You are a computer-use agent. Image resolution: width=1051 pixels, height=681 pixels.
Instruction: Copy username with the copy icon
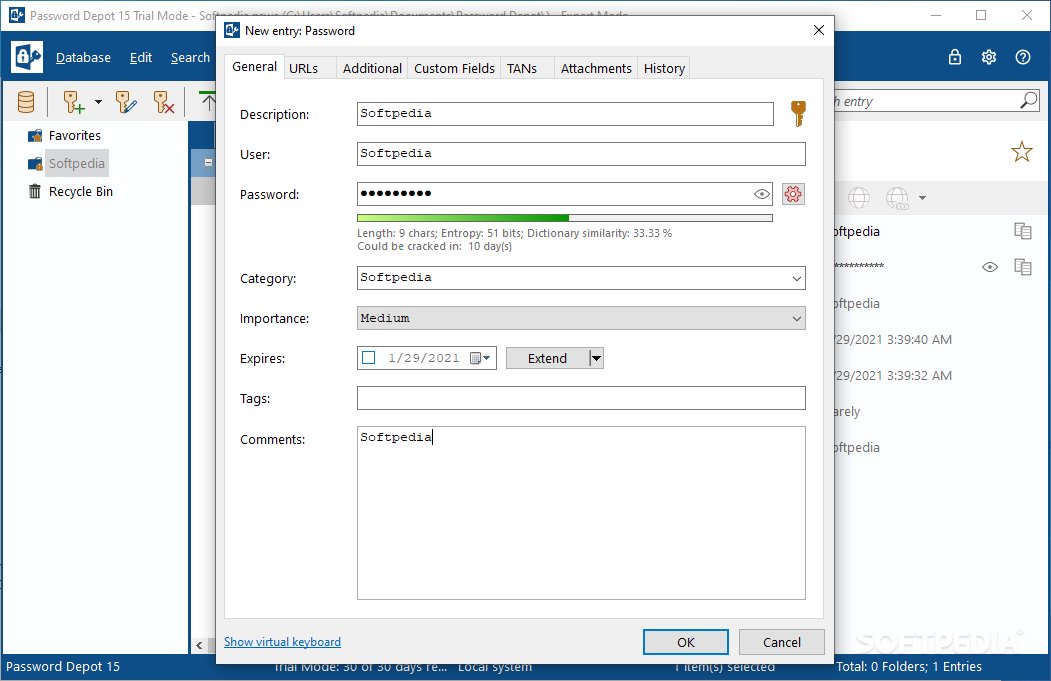pyautogui.click(x=1023, y=231)
